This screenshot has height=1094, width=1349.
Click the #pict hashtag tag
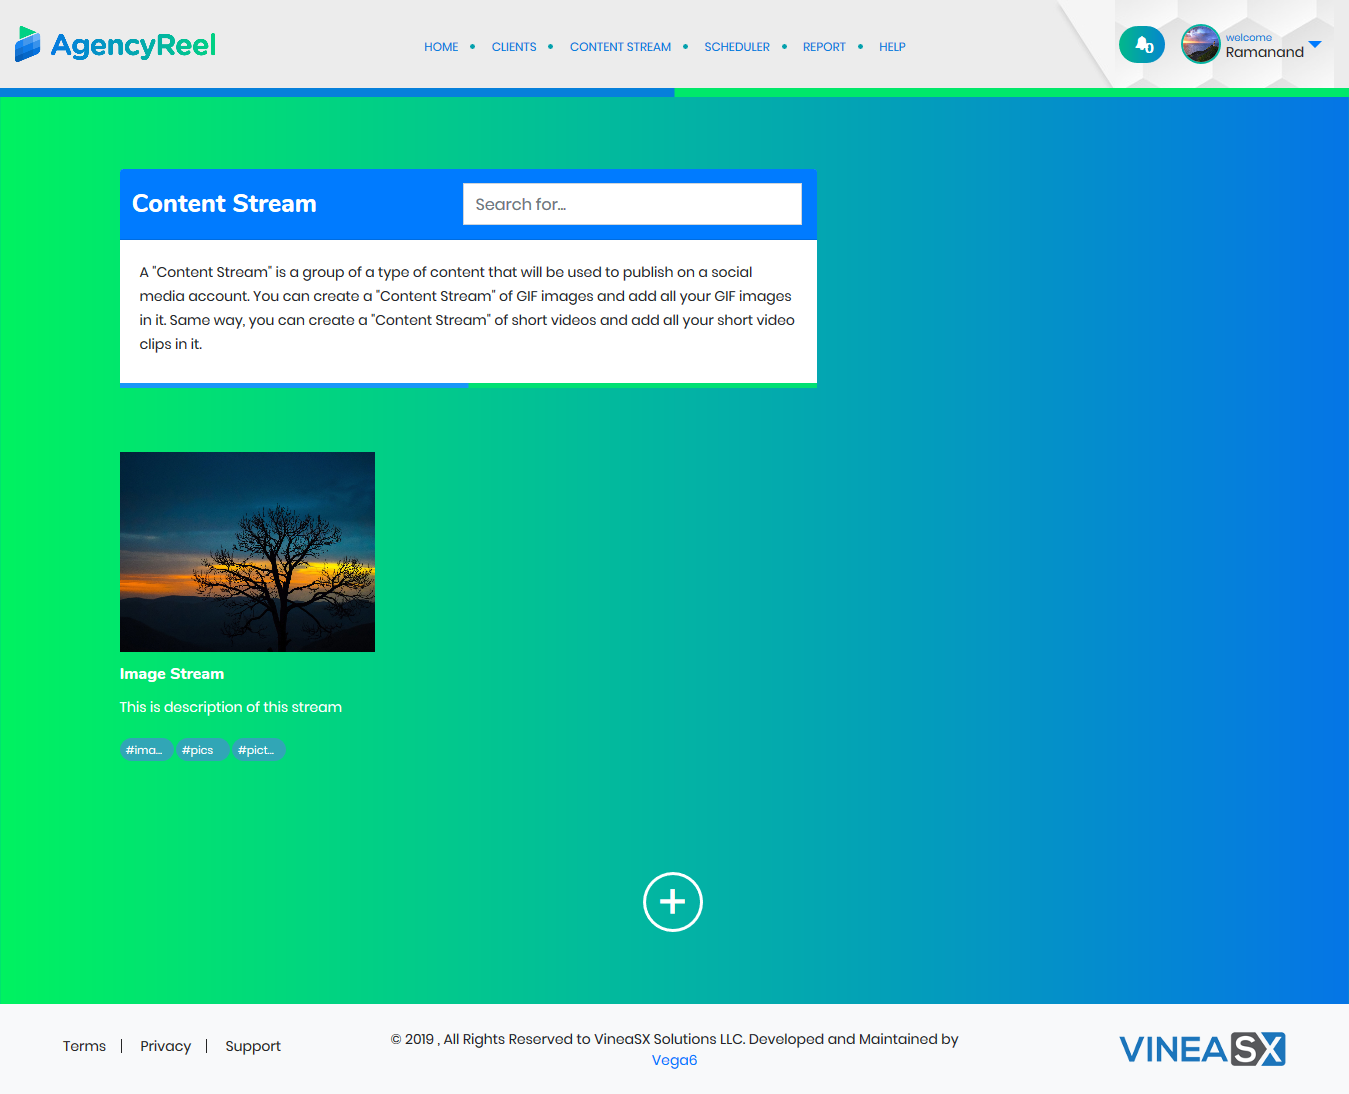(258, 749)
